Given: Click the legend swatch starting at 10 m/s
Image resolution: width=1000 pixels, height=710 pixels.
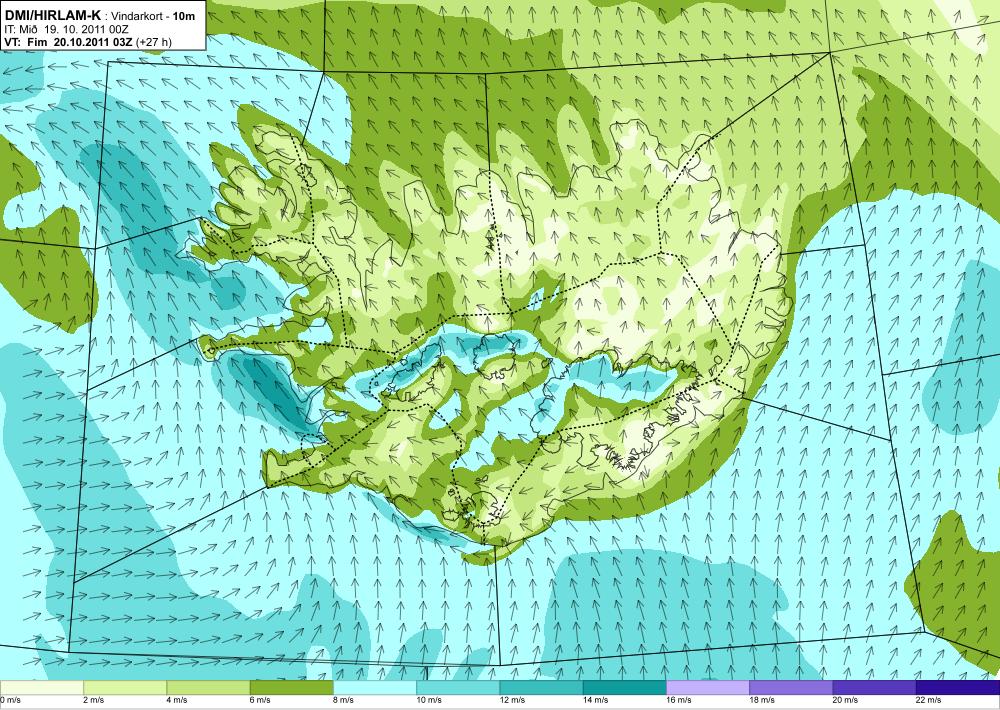Looking at the screenshot, I should (x=458, y=688).
